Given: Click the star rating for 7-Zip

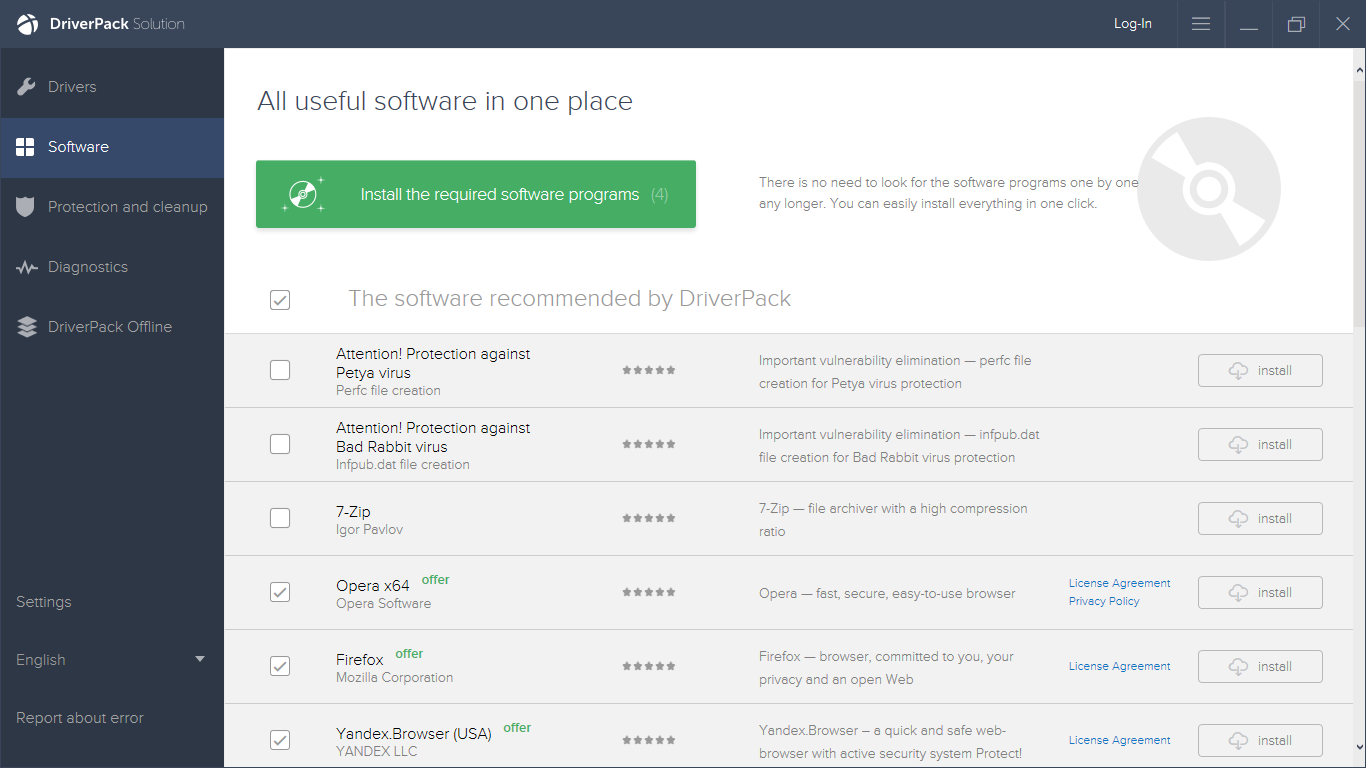Looking at the screenshot, I should click(649, 518).
